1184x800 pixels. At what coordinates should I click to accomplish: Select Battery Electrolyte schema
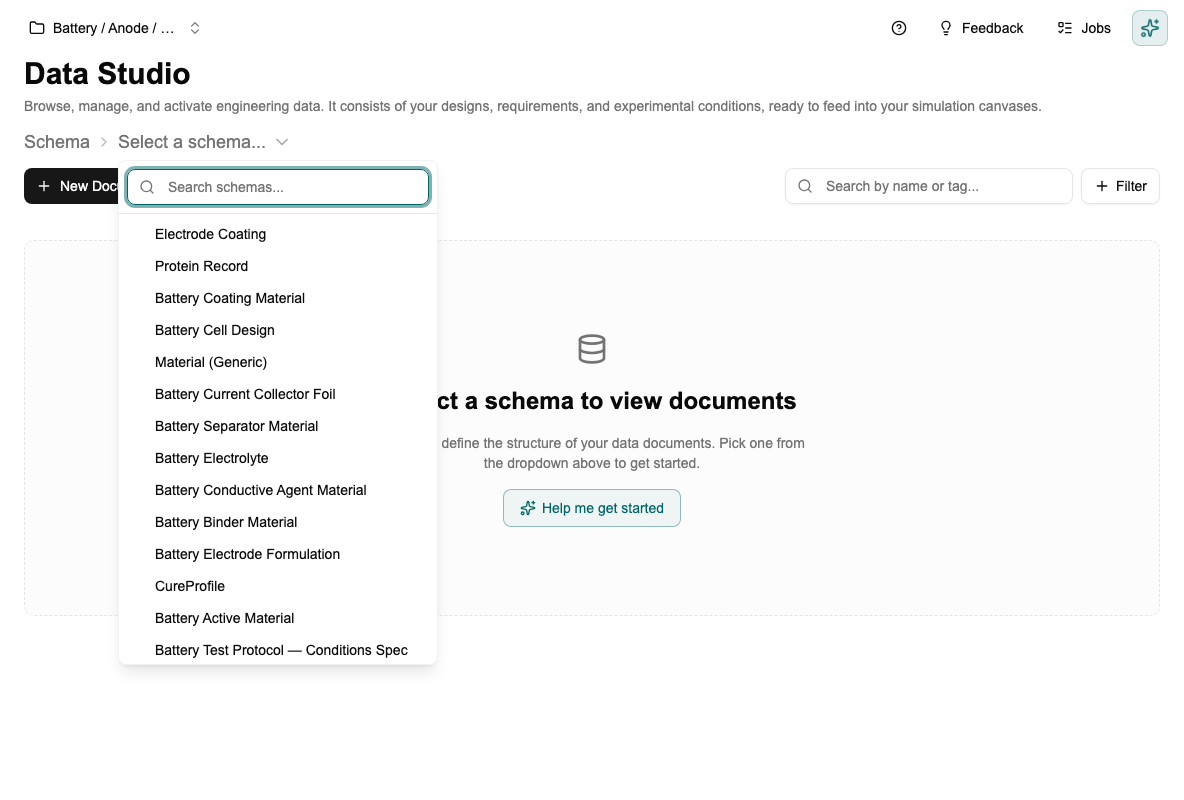pos(278,458)
